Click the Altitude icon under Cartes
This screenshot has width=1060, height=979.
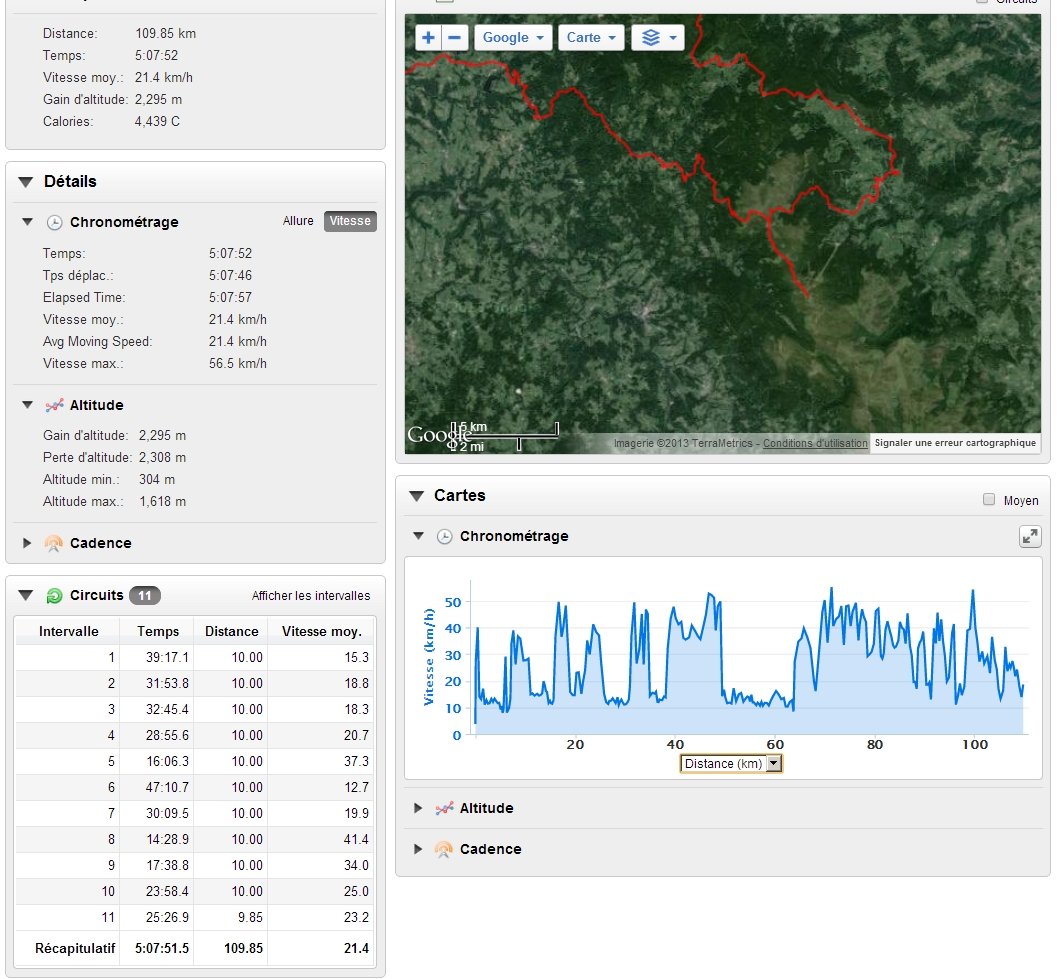[x=444, y=808]
